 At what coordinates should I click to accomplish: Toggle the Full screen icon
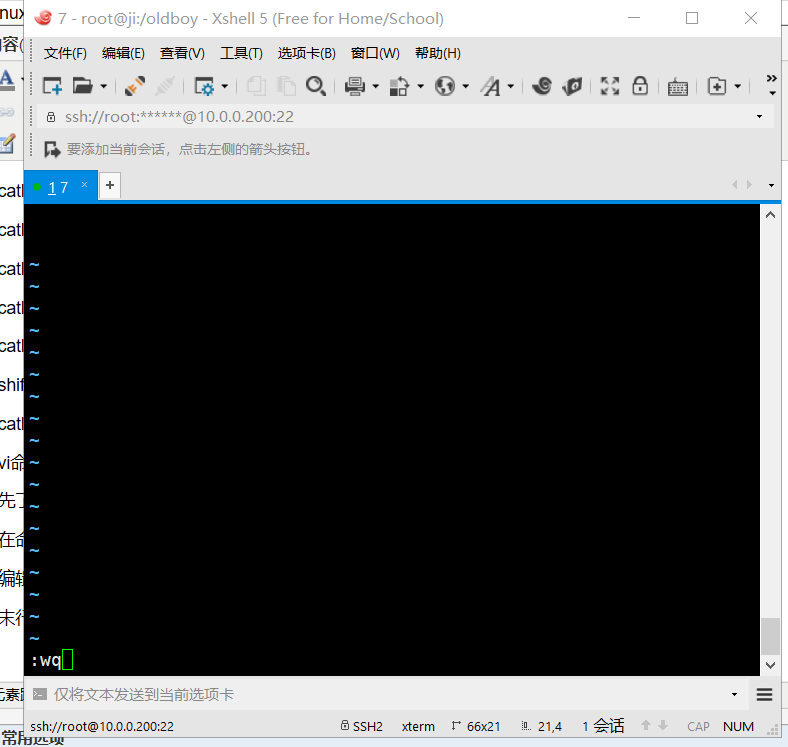point(610,86)
